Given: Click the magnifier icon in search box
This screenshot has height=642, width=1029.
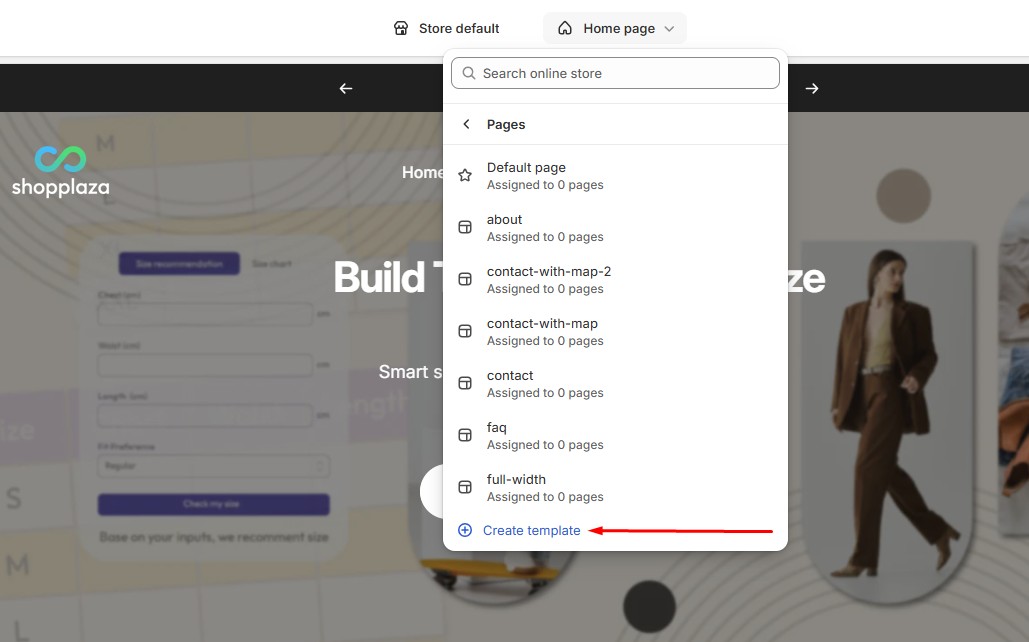Looking at the screenshot, I should click(x=469, y=73).
